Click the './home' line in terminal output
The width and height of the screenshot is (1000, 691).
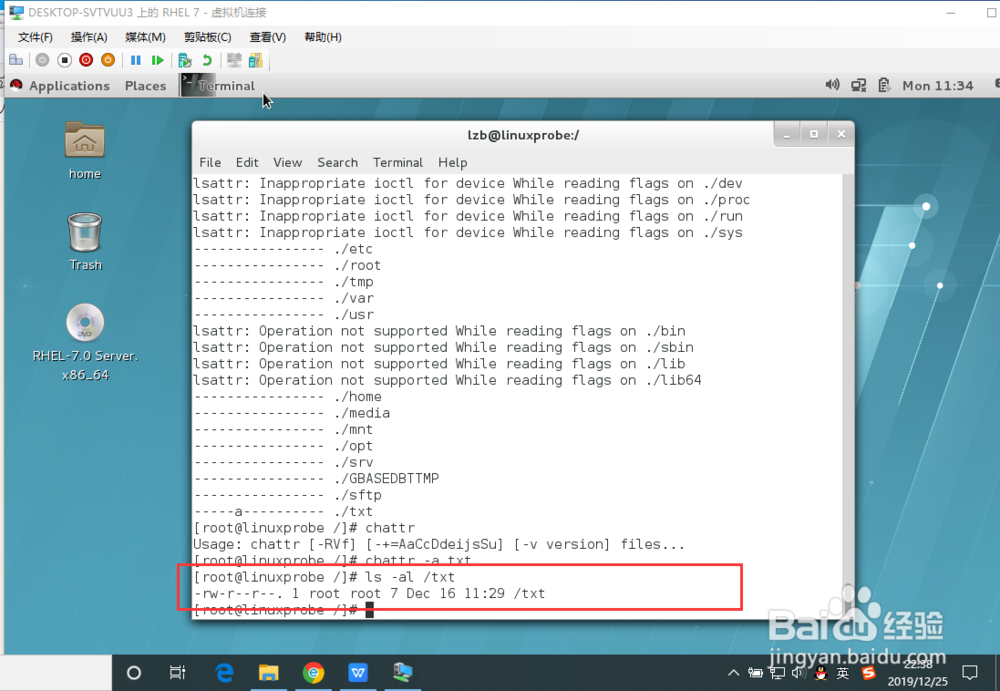click(288, 397)
